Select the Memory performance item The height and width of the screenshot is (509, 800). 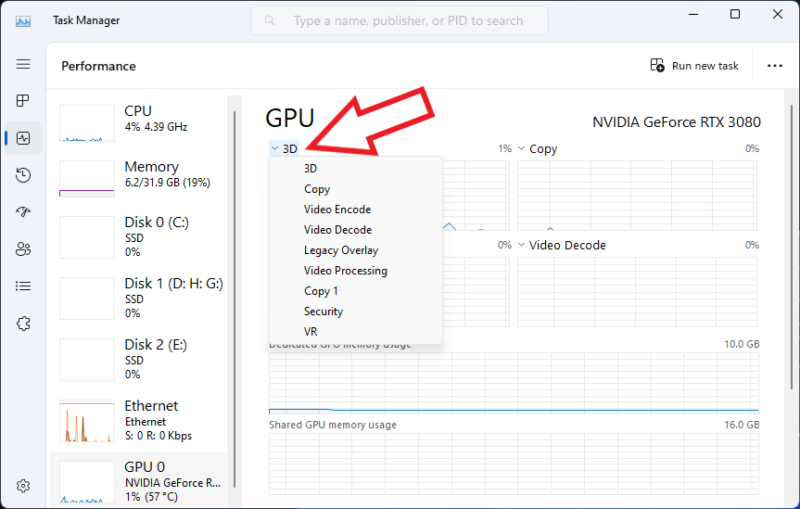pos(138,178)
